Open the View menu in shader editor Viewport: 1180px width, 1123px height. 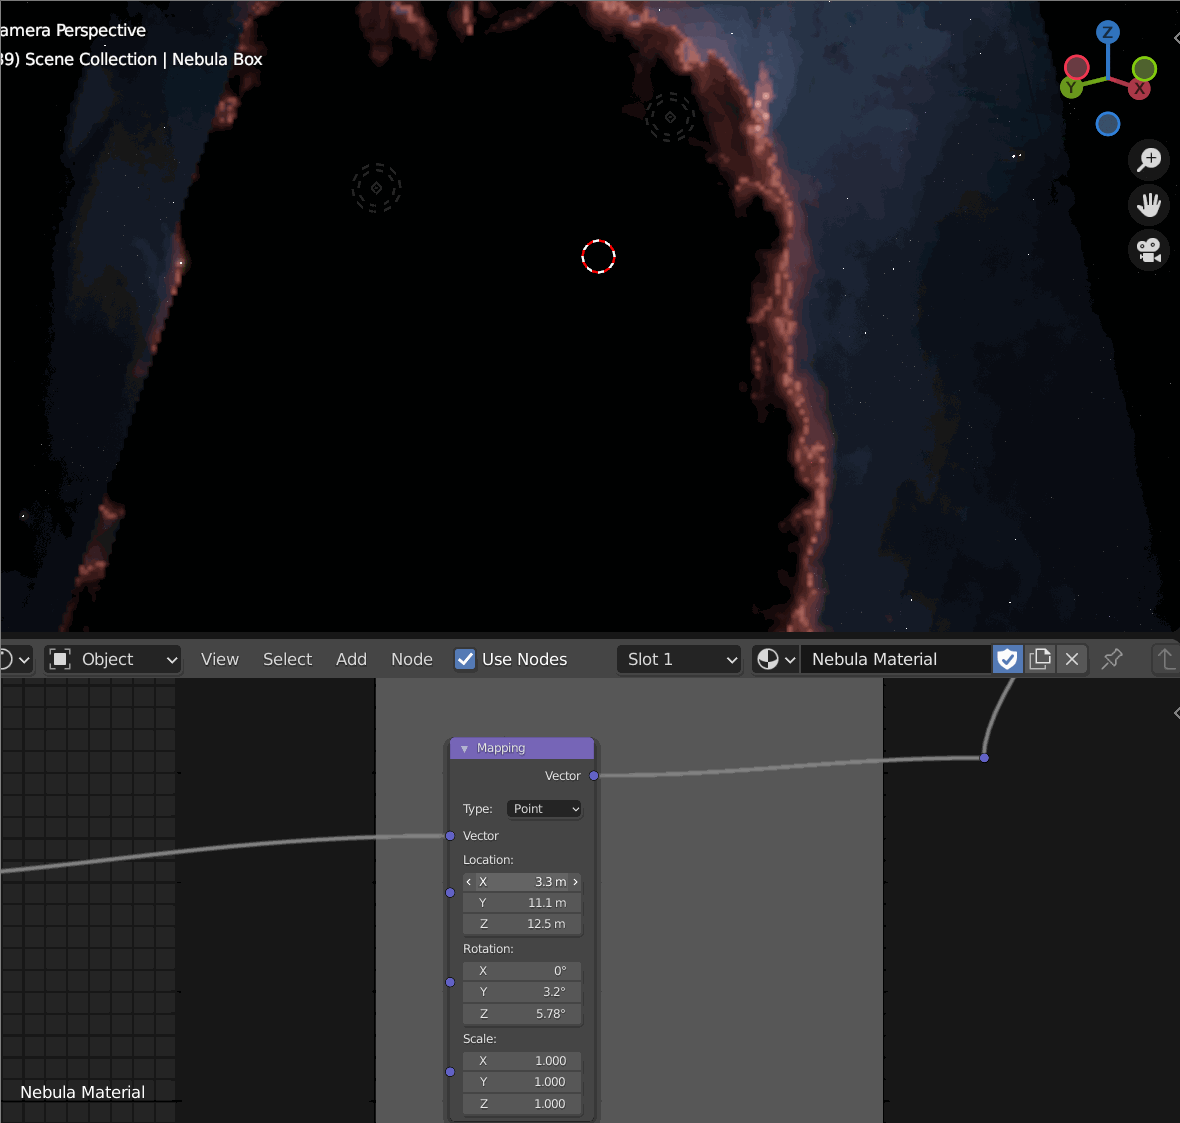[x=219, y=659]
